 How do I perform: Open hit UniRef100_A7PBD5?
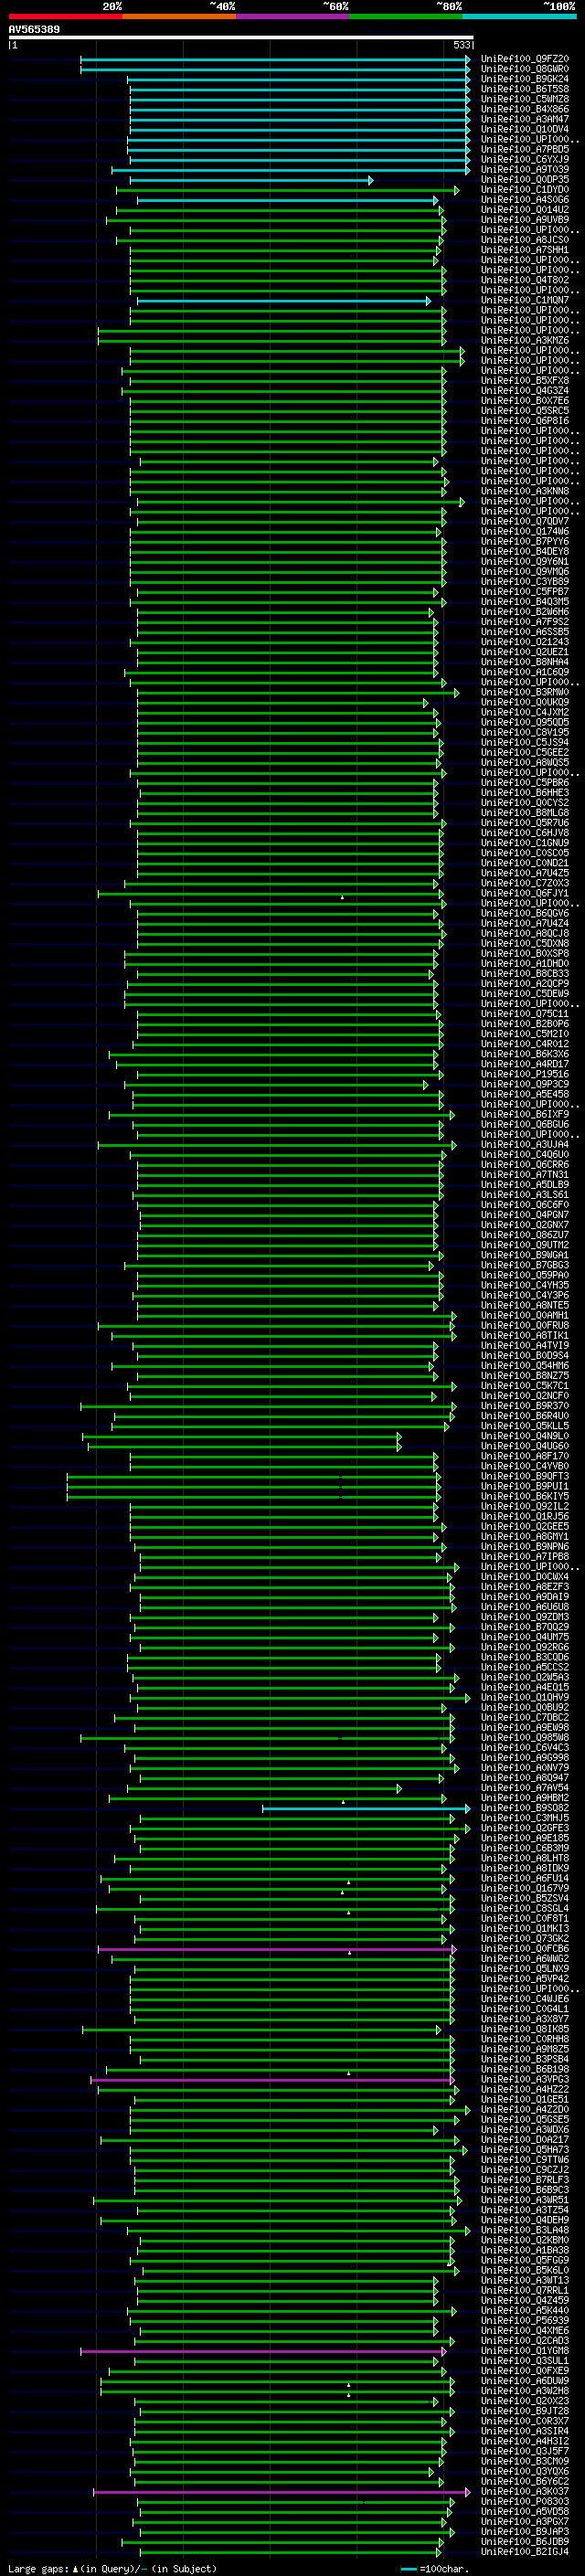coord(525,149)
